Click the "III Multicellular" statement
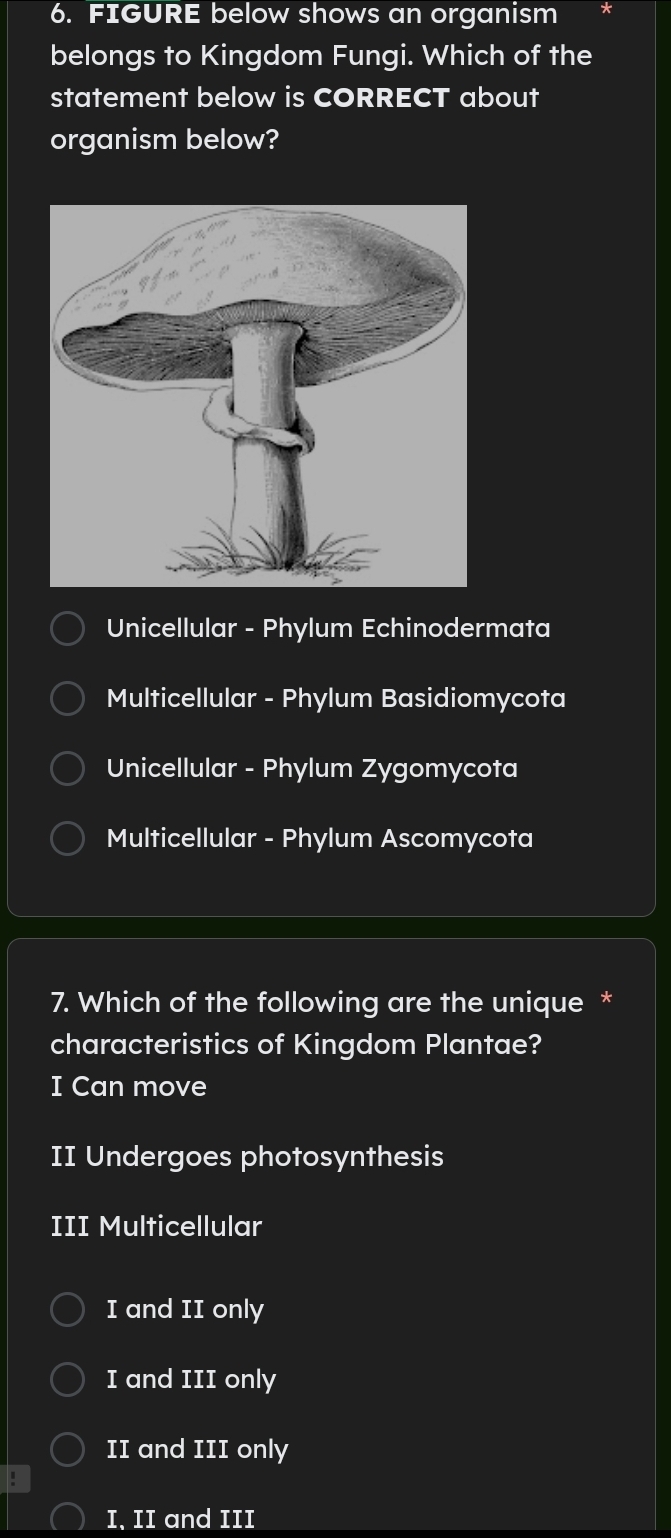 (156, 1226)
